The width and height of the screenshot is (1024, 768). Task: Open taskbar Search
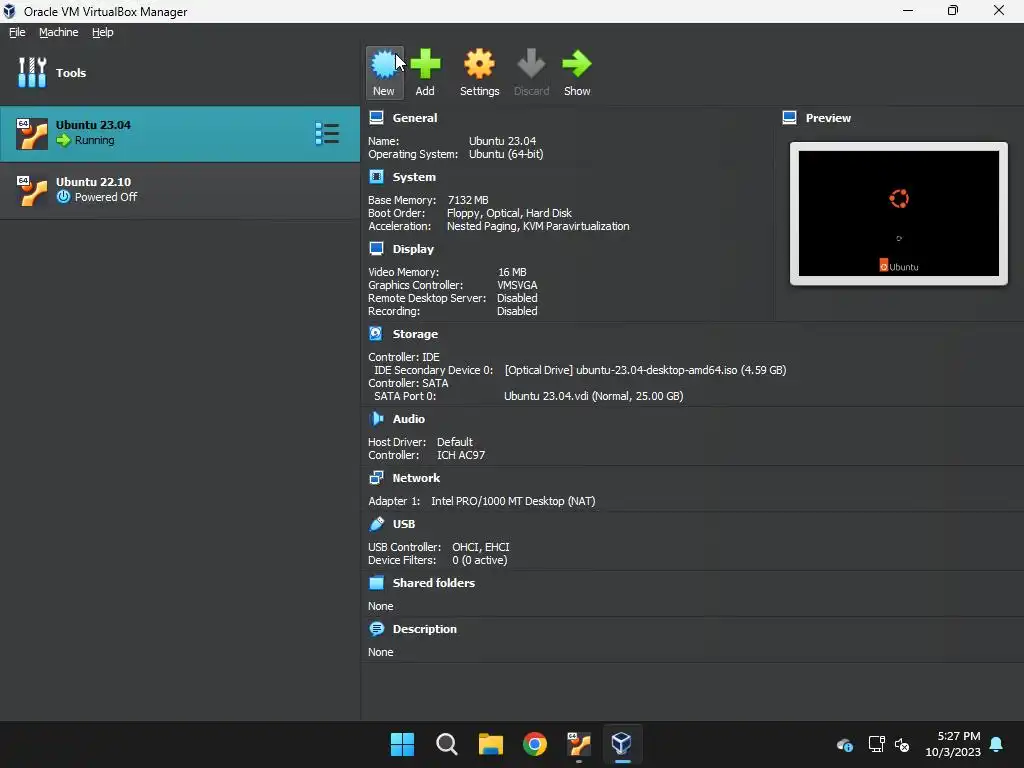pyautogui.click(x=447, y=744)
